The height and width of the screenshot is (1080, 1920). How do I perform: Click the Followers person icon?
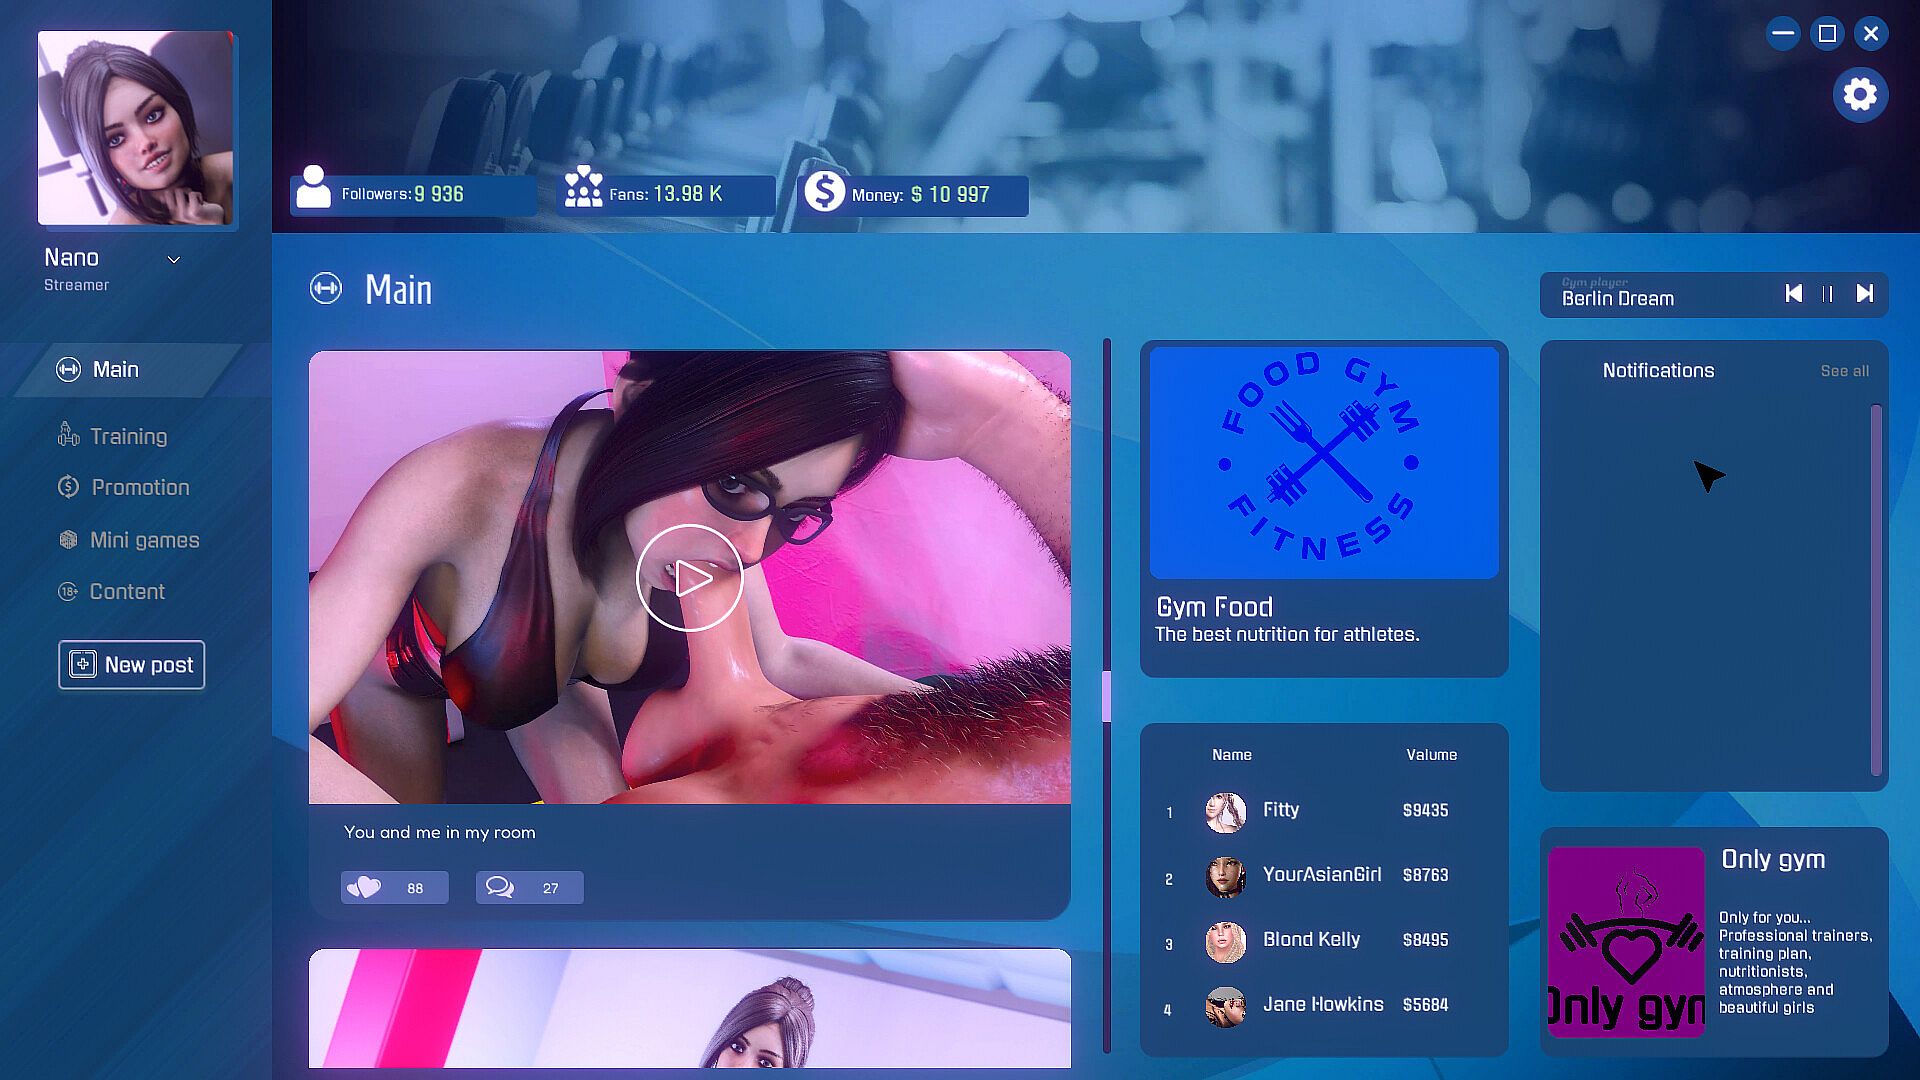coord(313,188)
